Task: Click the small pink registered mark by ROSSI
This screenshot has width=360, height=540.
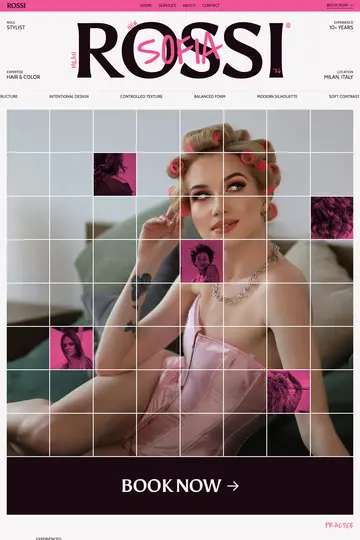Action: coord(288,25)
